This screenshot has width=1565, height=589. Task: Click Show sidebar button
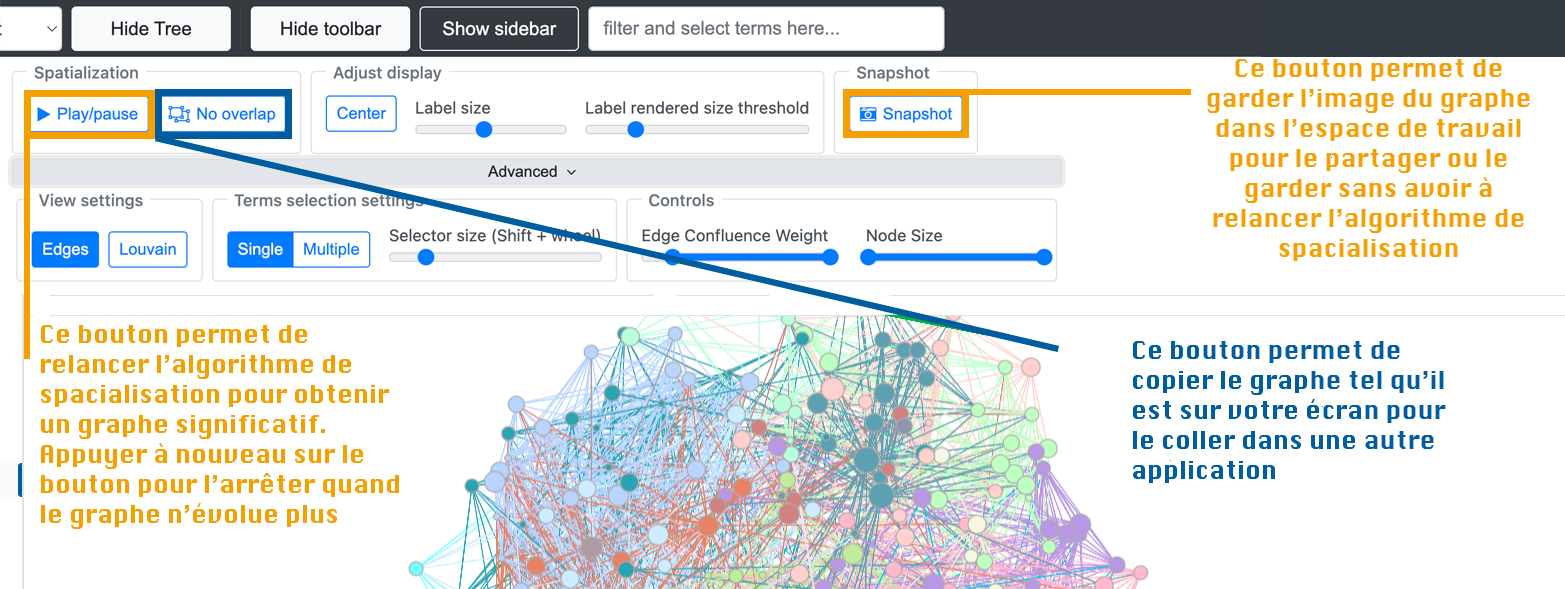499,29
